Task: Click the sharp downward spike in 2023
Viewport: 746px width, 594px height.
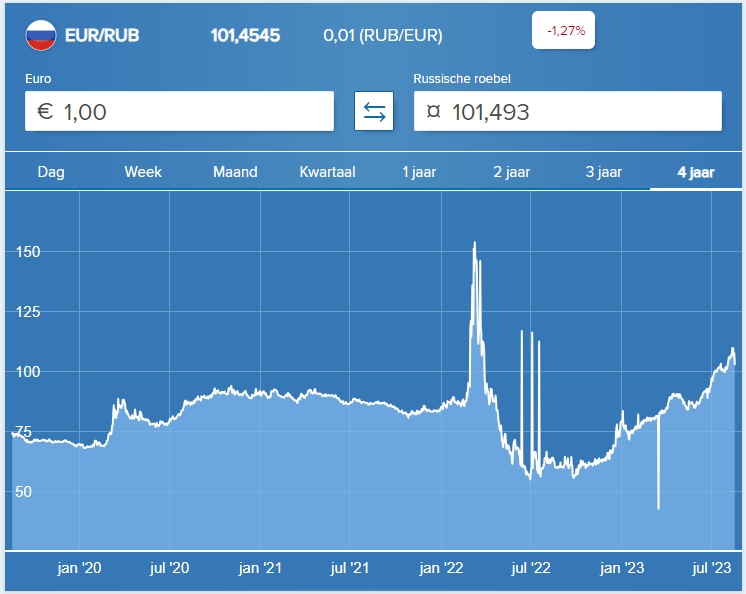Action: click(x=658, y=507)
